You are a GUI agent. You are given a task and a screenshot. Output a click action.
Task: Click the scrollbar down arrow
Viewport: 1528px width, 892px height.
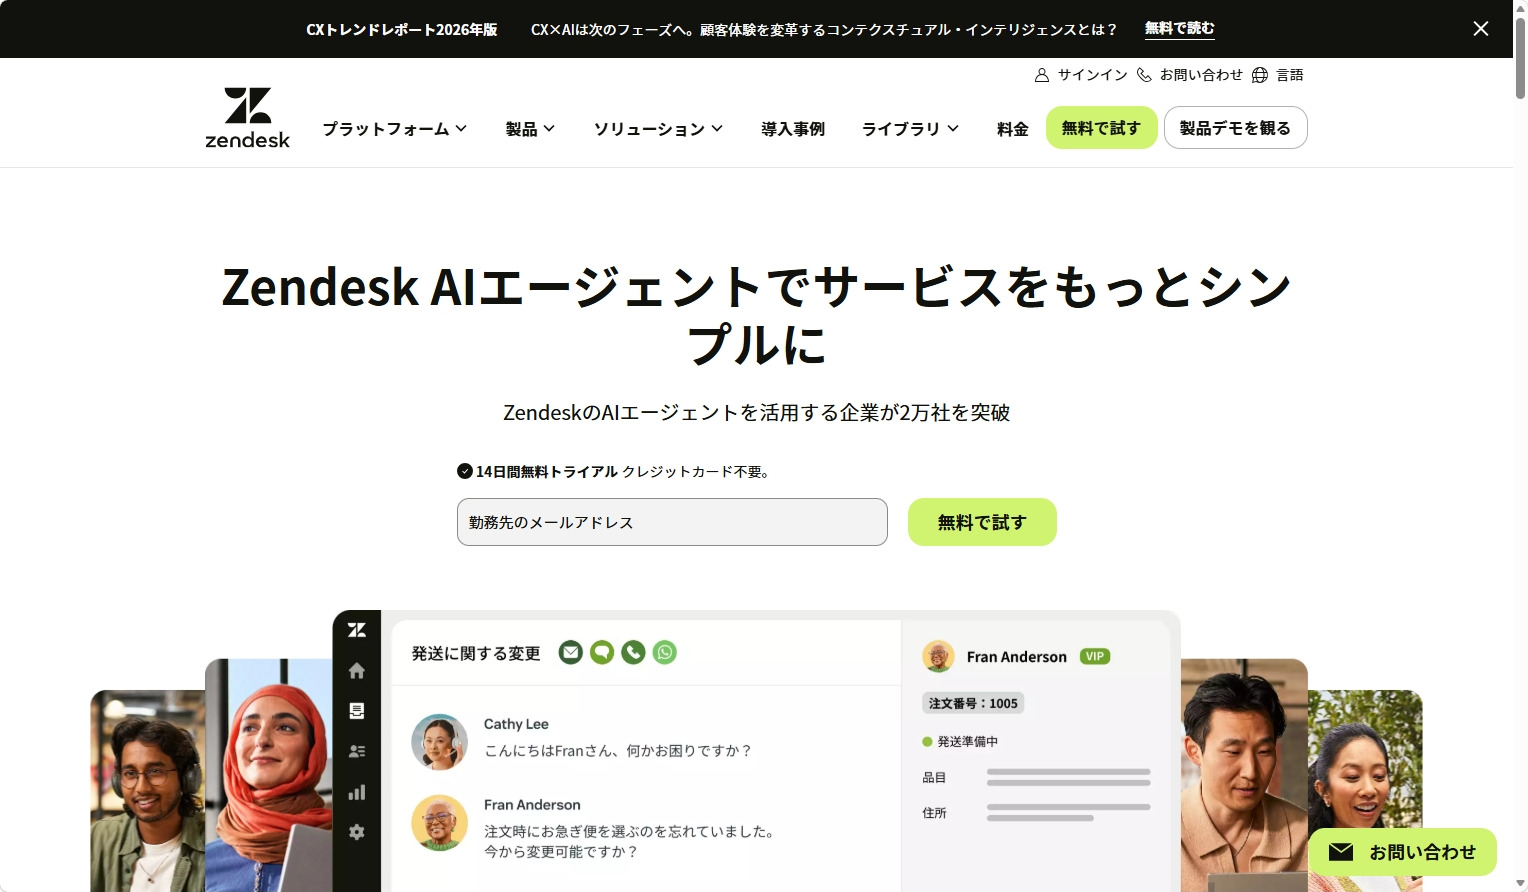1520,884
